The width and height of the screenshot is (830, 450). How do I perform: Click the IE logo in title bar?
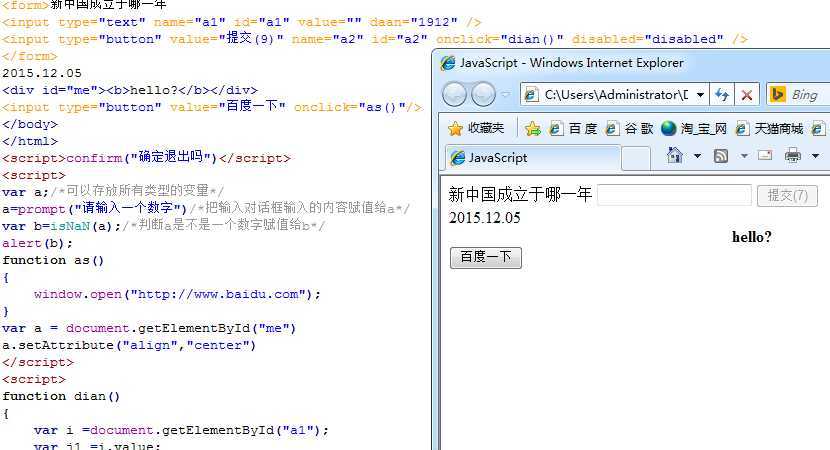coord(448,63)
